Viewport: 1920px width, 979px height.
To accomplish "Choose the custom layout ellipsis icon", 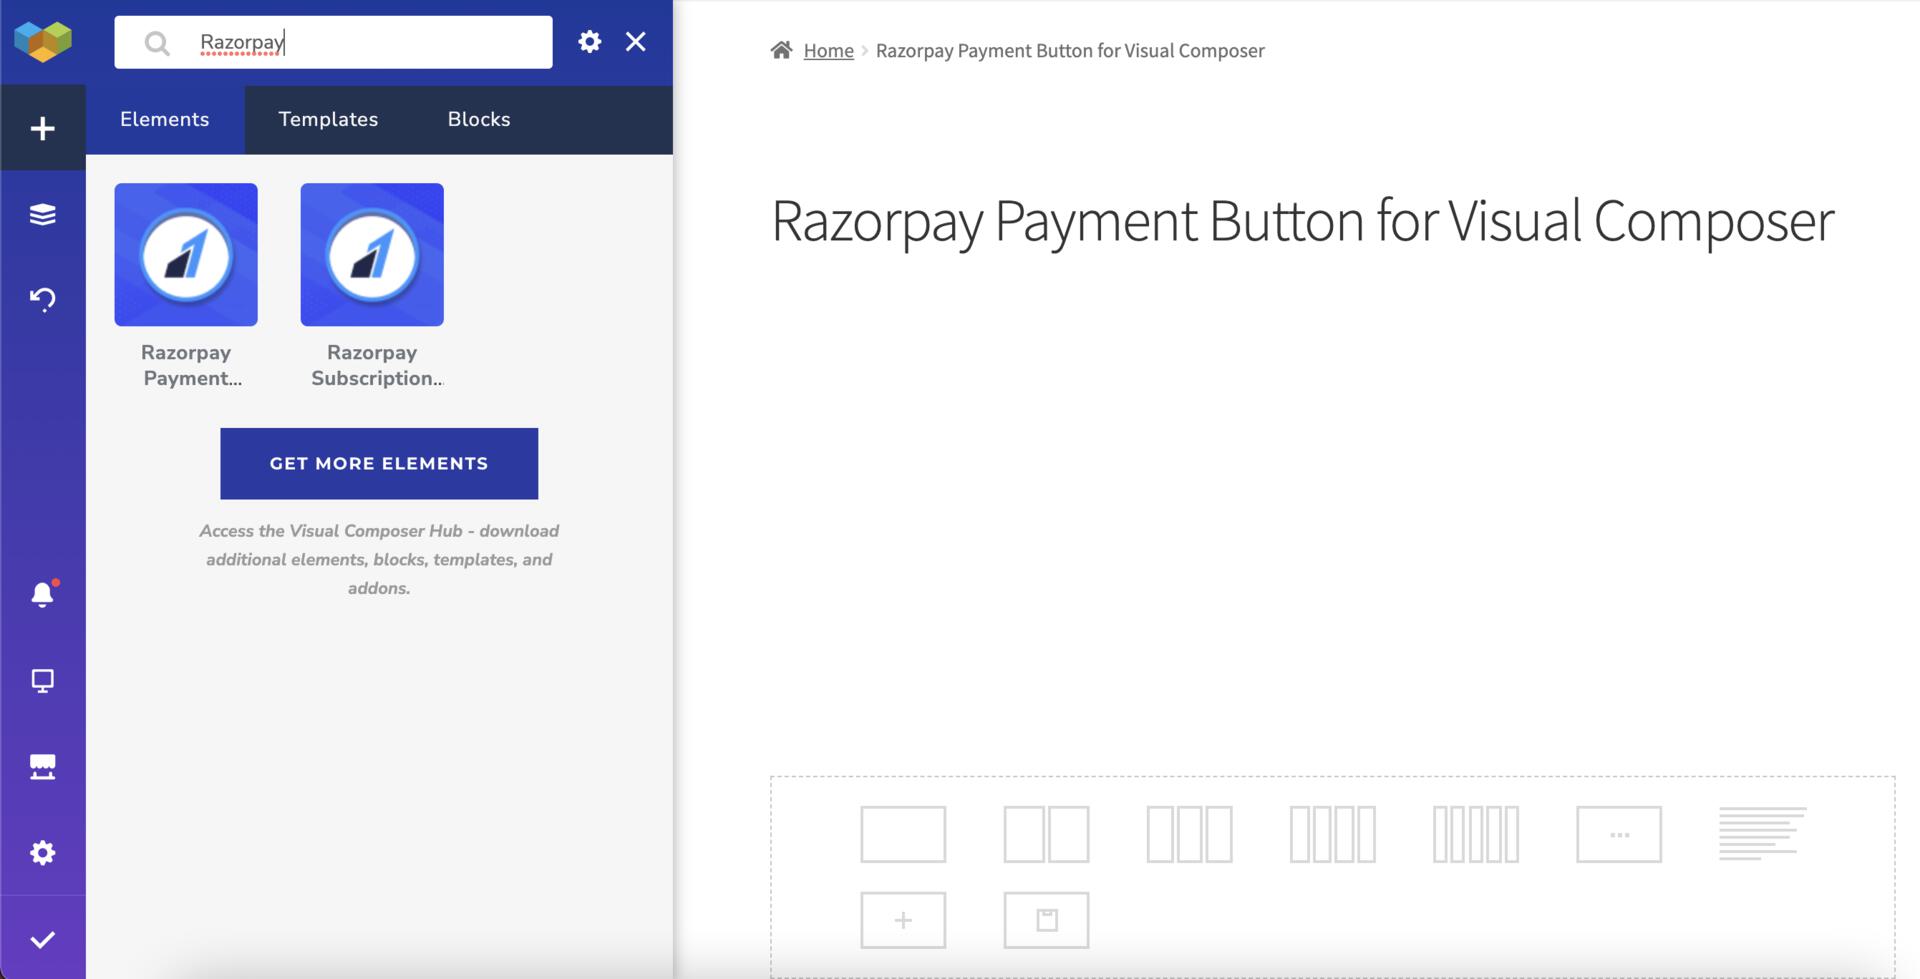I will [1619, 834].
